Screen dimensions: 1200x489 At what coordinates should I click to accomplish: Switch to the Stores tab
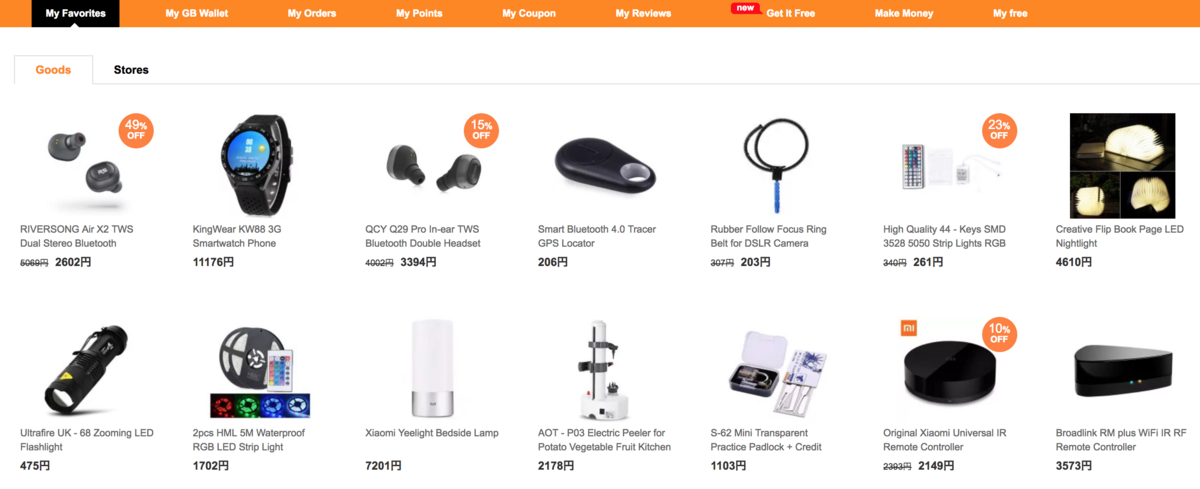(131, 70)
